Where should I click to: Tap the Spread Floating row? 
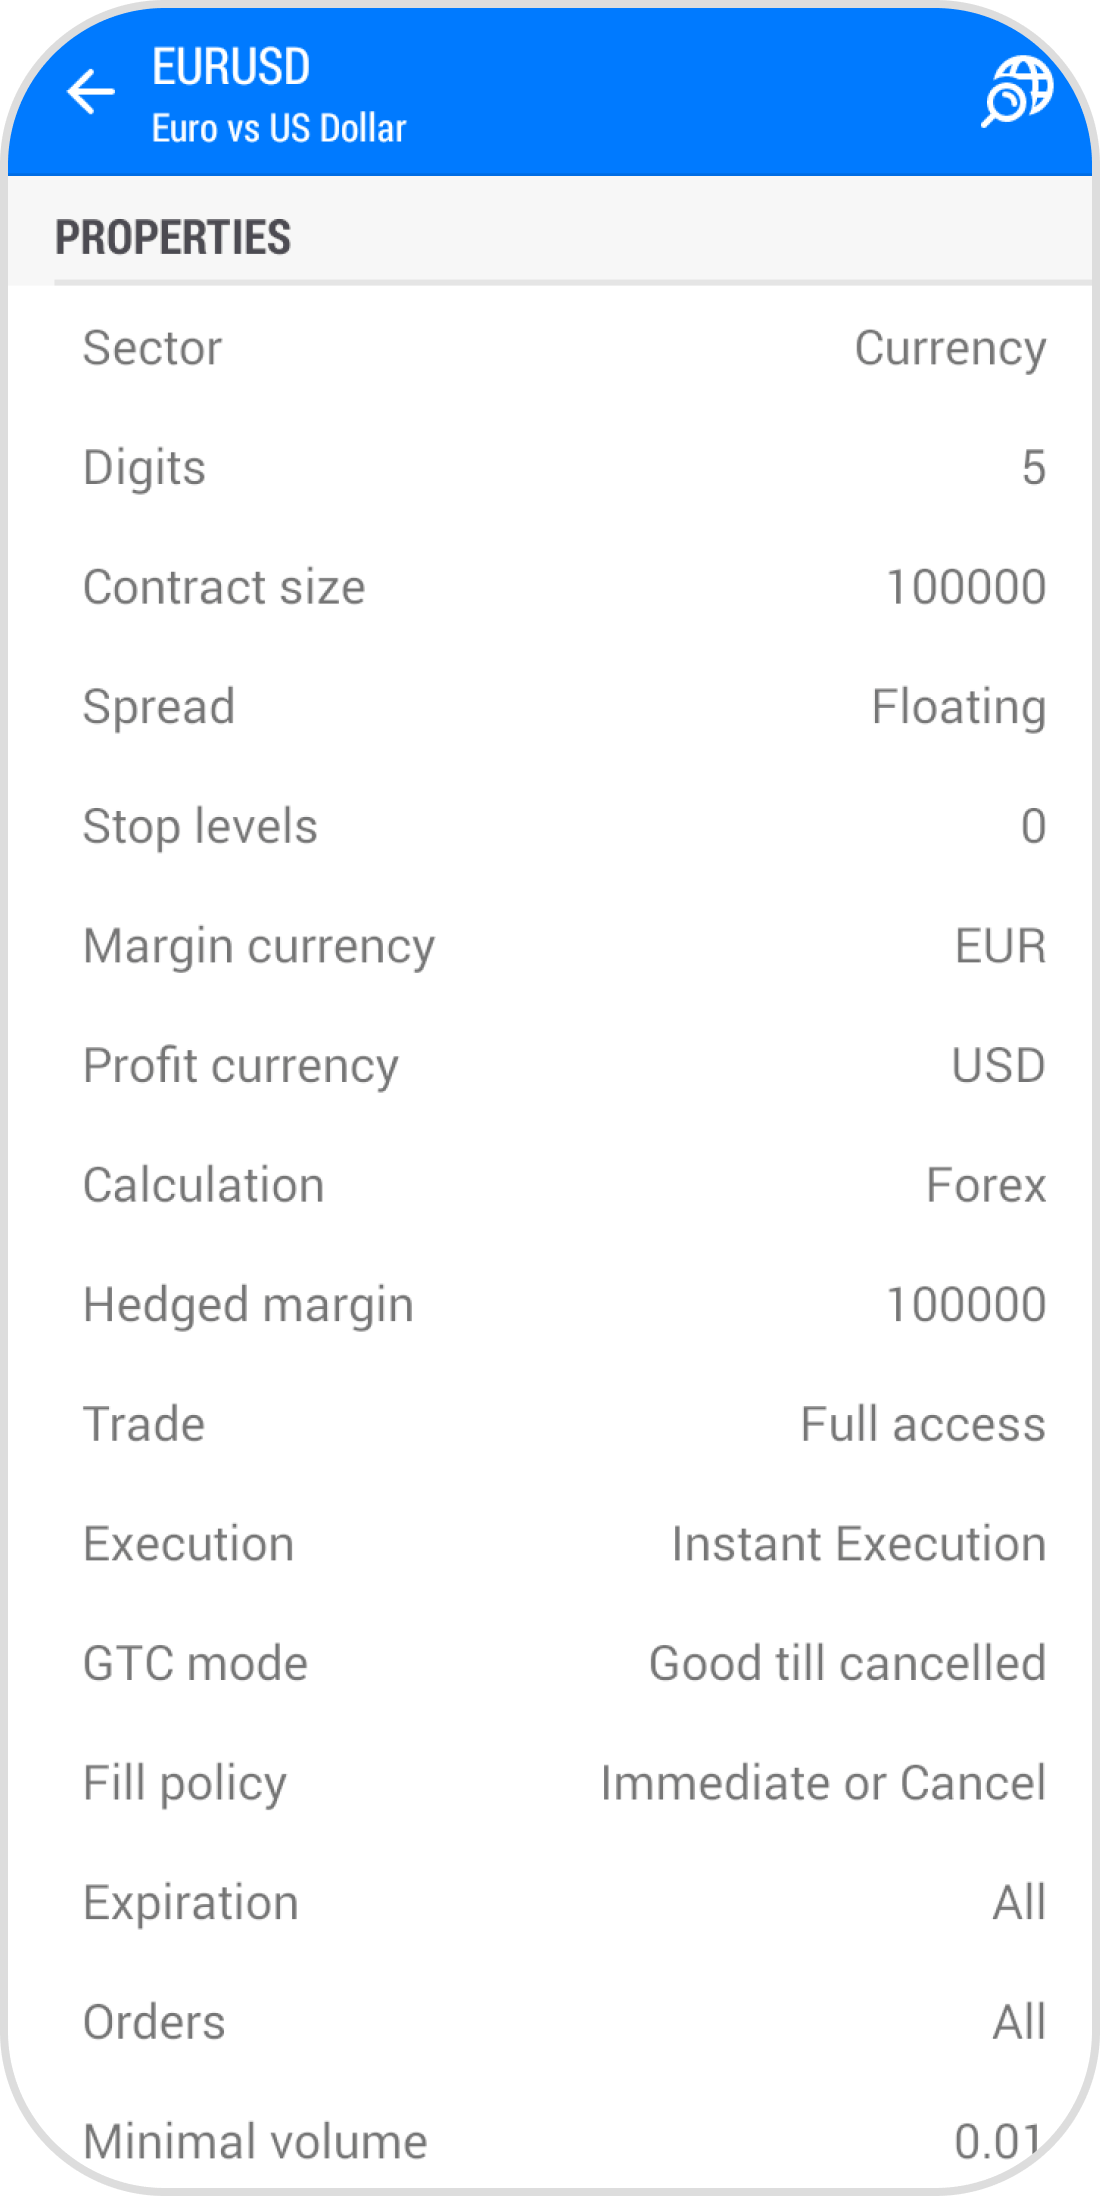[x=550, y=707]
